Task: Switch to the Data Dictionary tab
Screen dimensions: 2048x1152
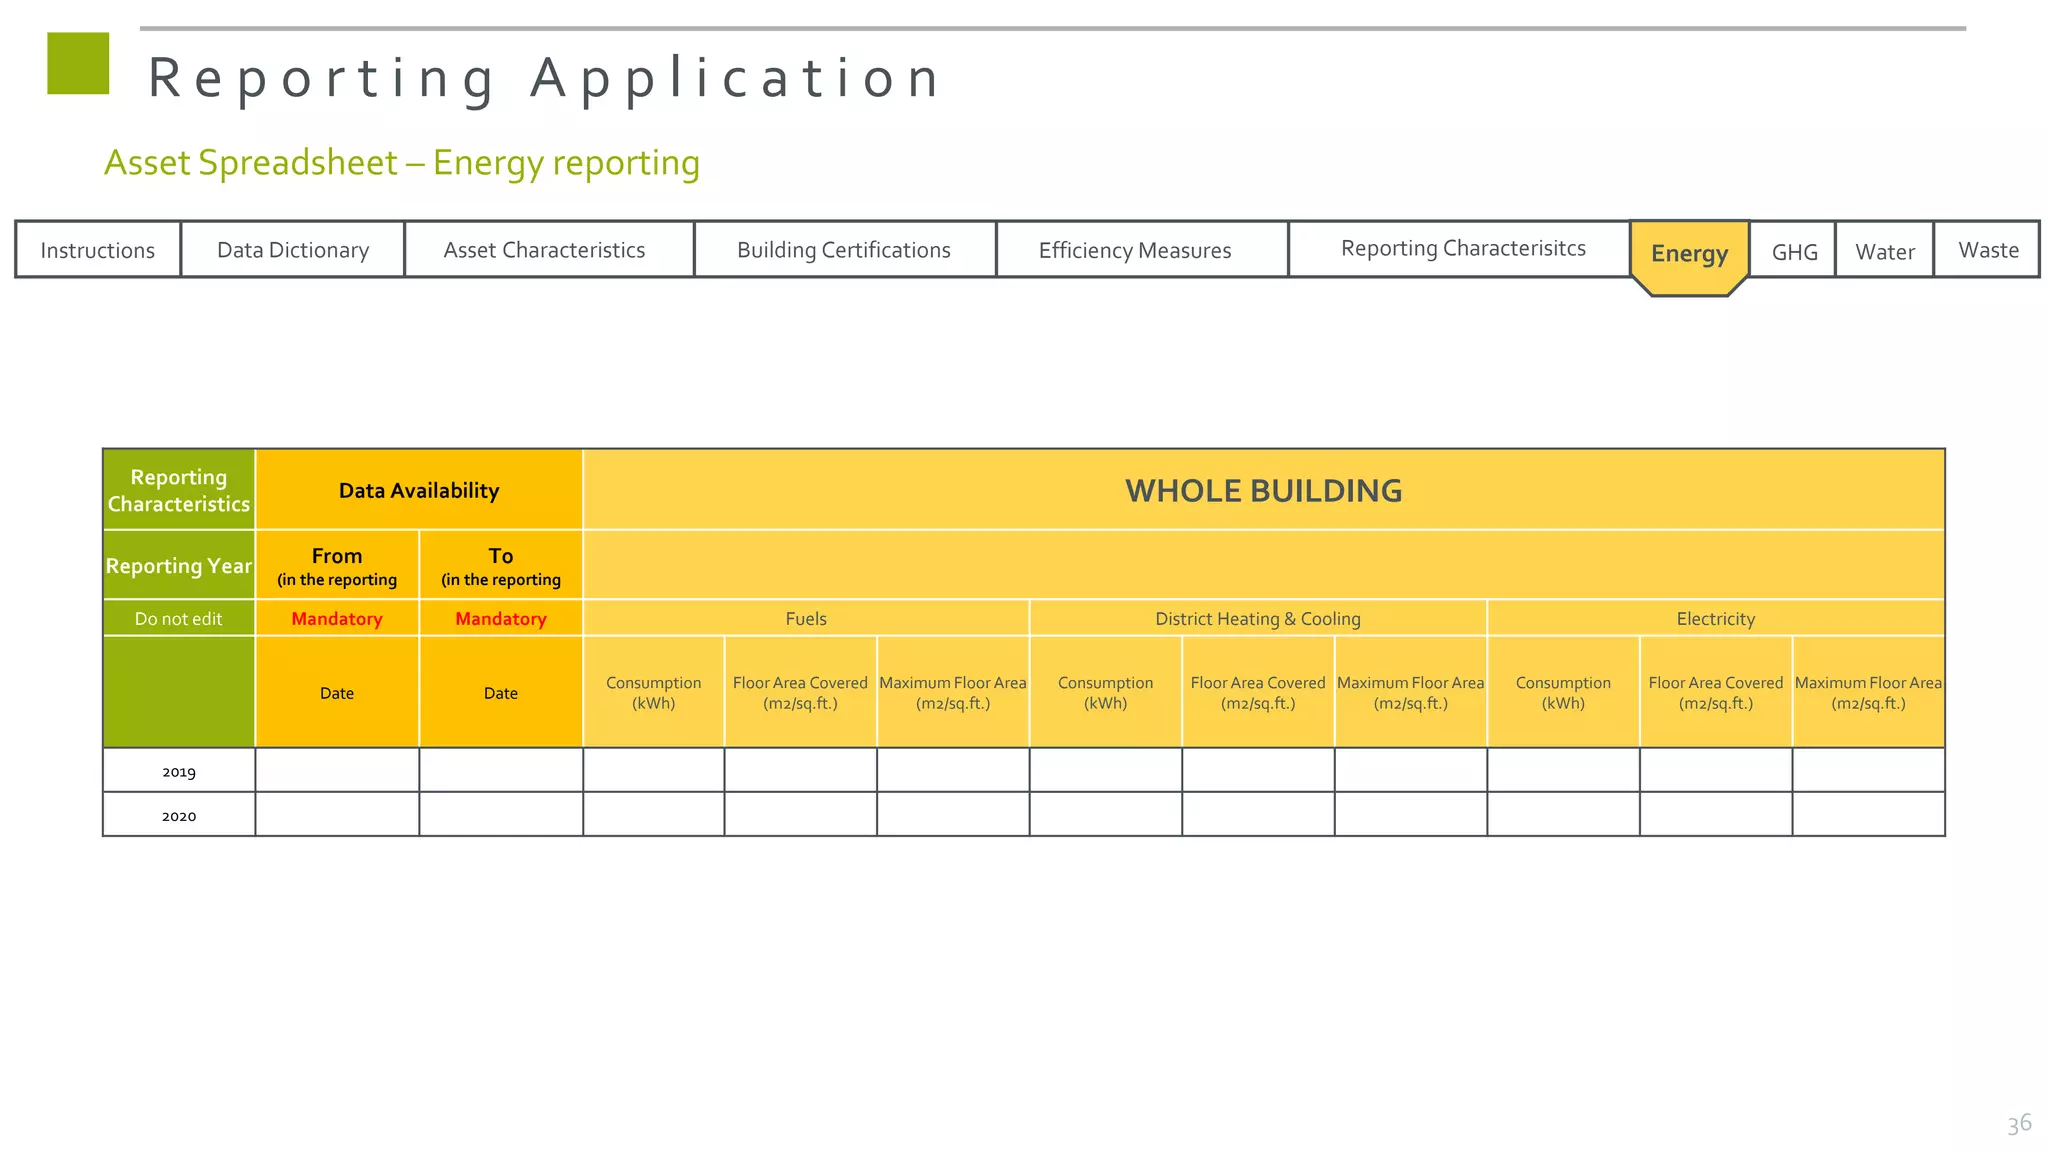Action: pos(293,249)
